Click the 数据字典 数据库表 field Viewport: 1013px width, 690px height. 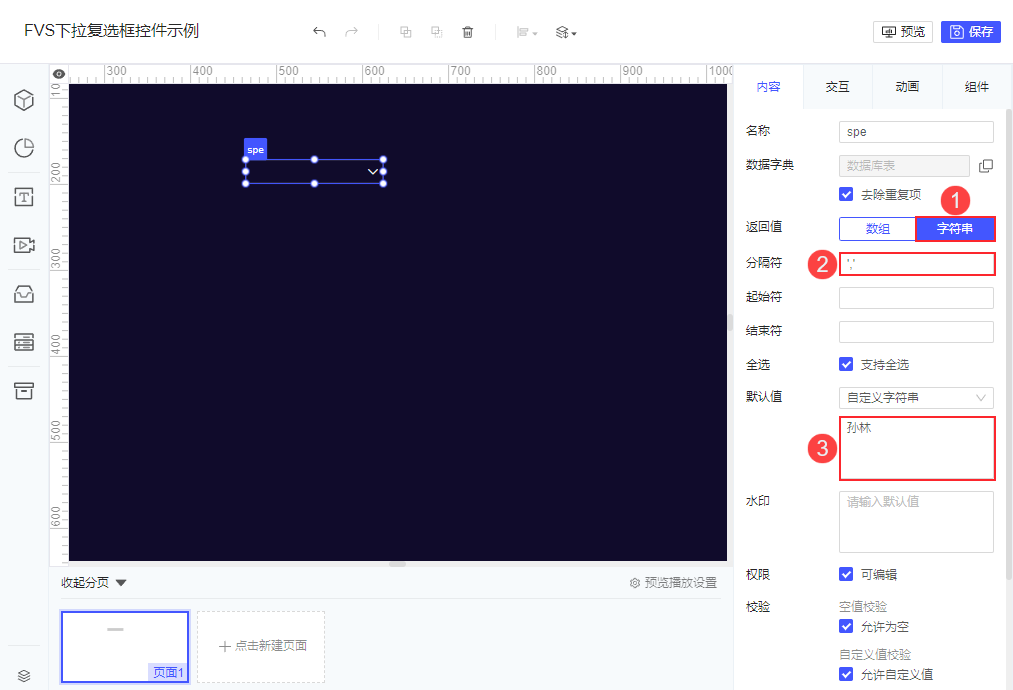point(904,166)
